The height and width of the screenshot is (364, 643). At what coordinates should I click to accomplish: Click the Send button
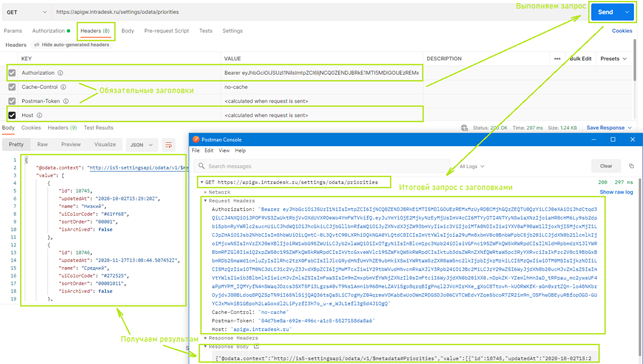pos(606,12)
